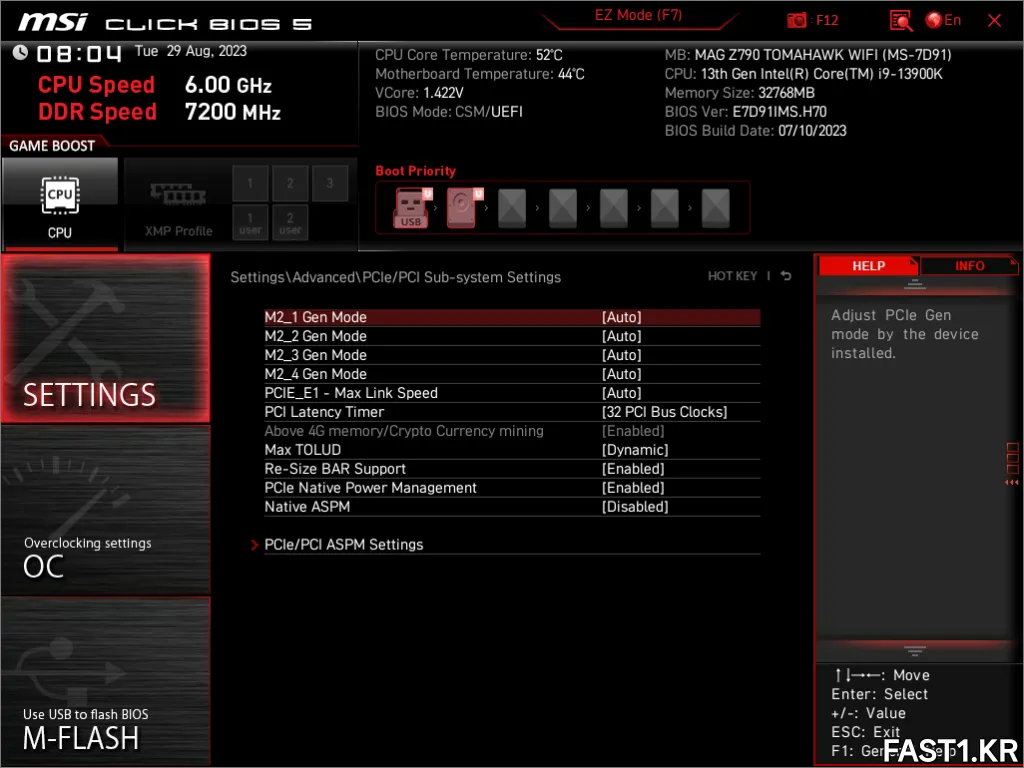
Task: Click the MSI logo
Action: click(52, 22)
